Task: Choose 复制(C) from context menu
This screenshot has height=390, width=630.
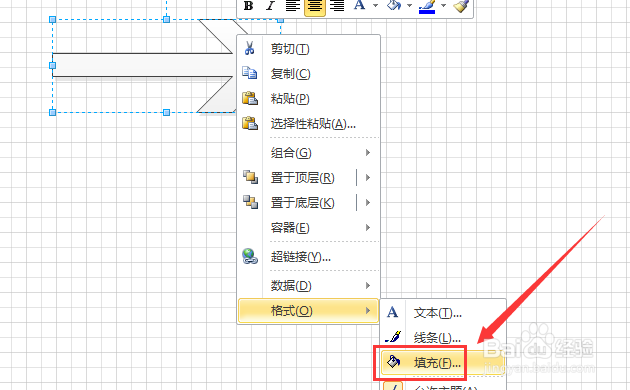Action: click(308, 74)
